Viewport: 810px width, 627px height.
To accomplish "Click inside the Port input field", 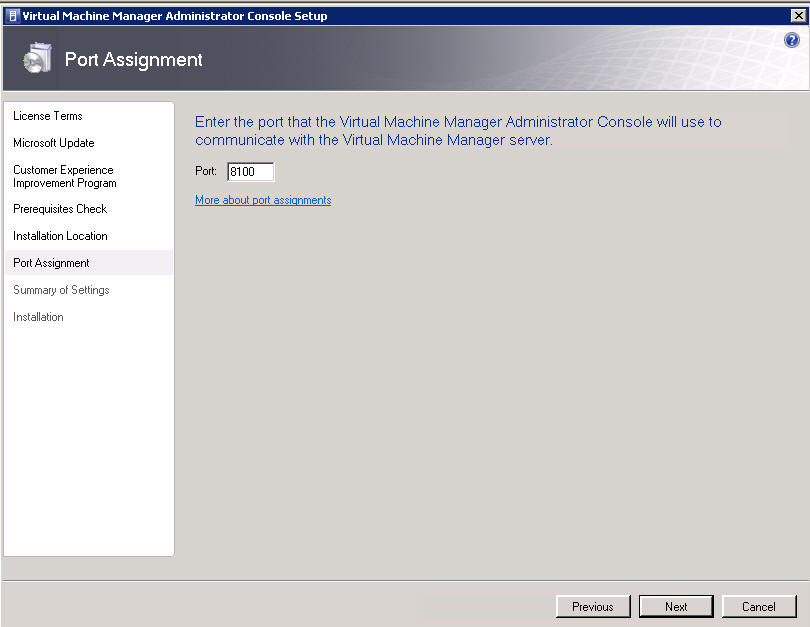I will point(251,171).
